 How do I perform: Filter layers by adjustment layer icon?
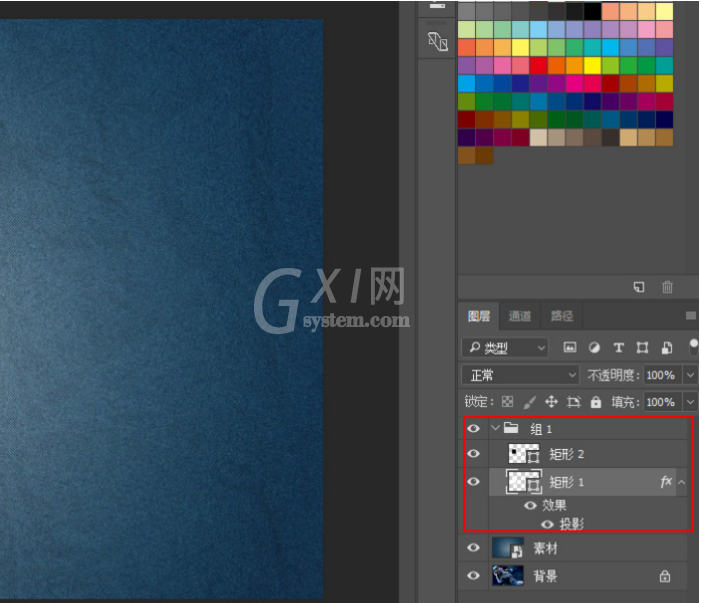594,347
